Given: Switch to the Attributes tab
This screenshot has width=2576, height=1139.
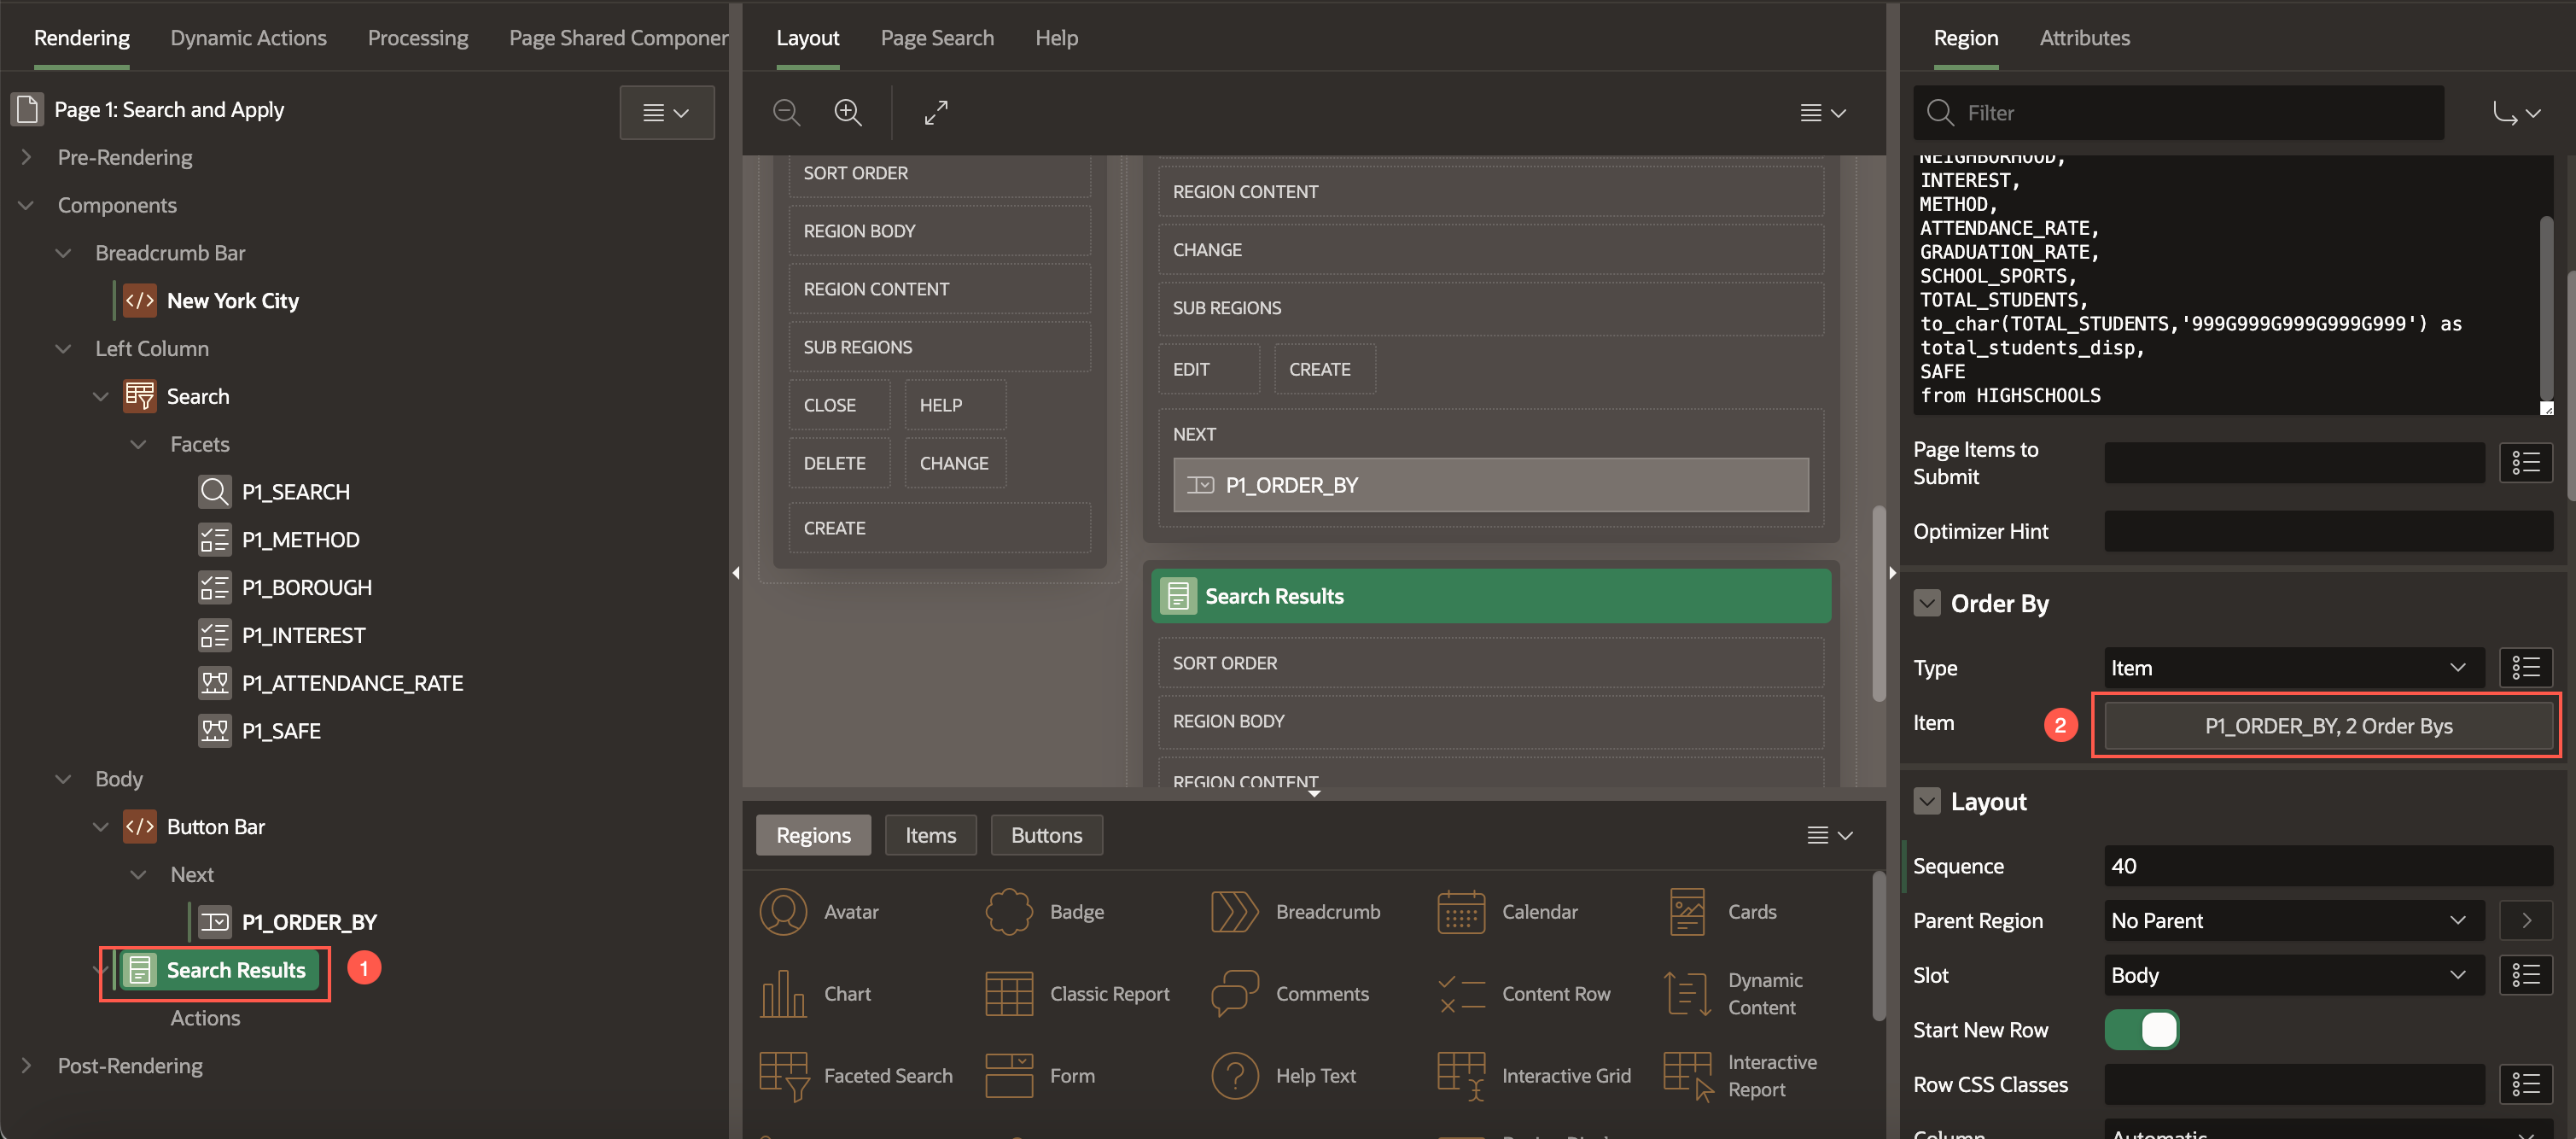Looking at the screenshot, I should [x=2084, y=37].
